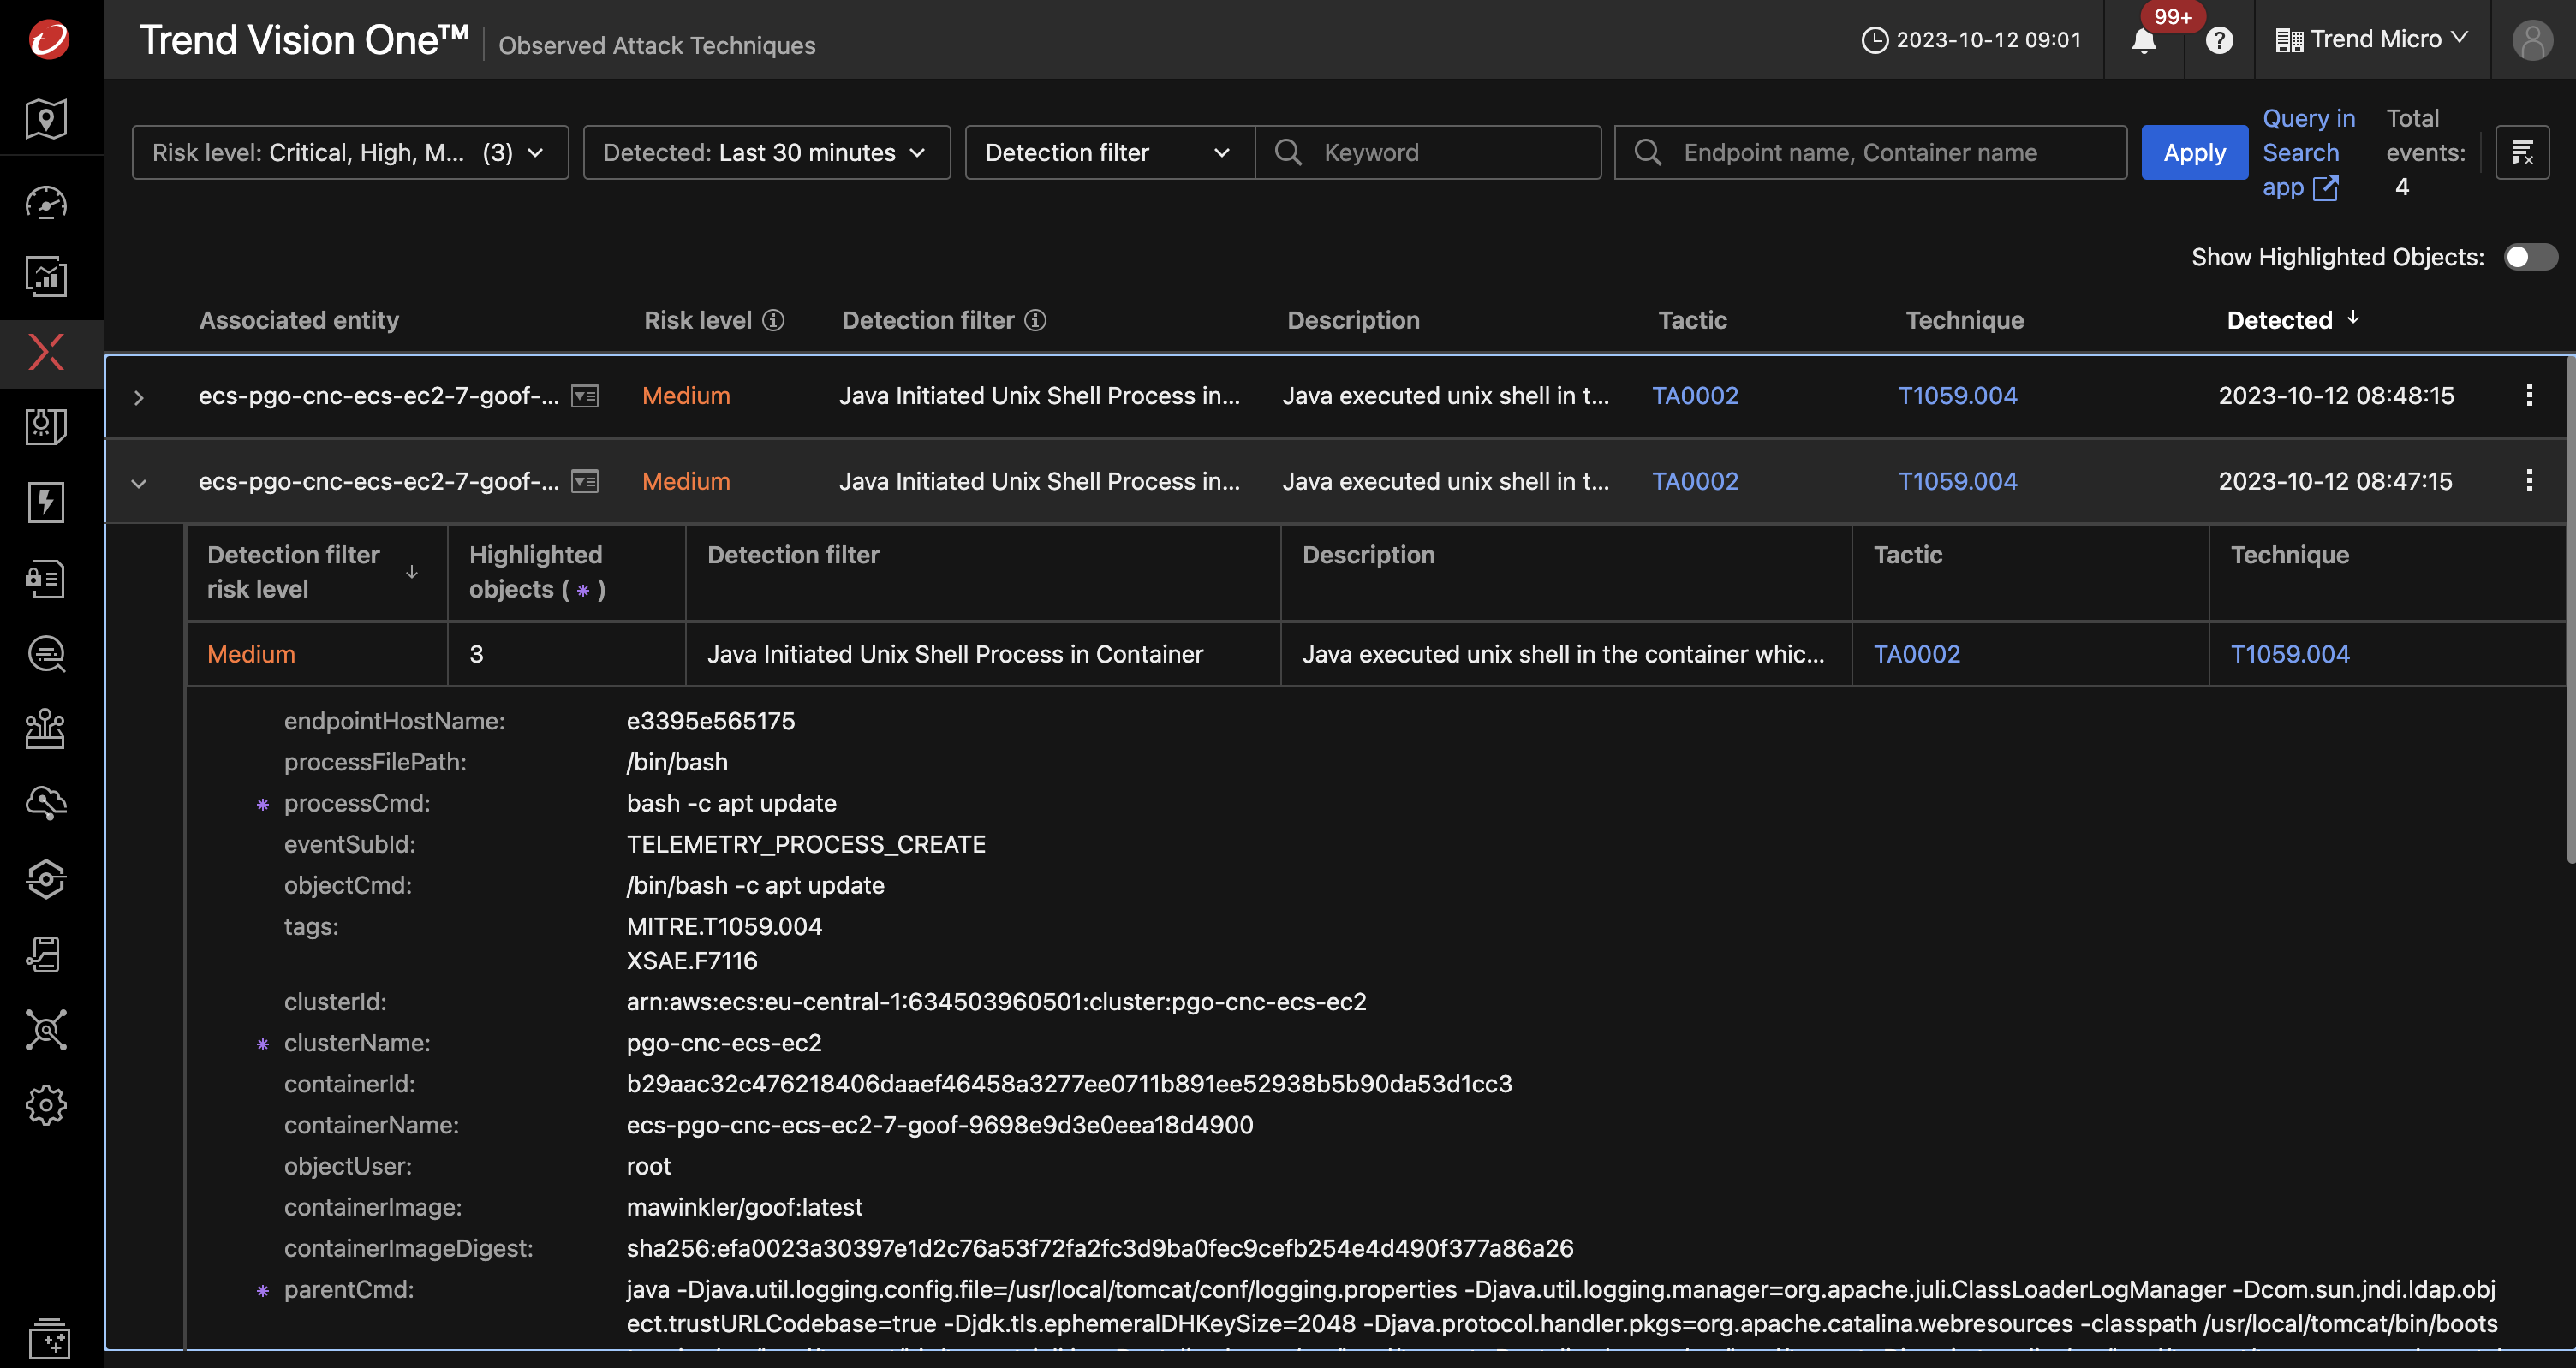This screenshot has height=1368, width=2576.
Task: Click the Trend Micro logo icon
Action: coord(48,40)
